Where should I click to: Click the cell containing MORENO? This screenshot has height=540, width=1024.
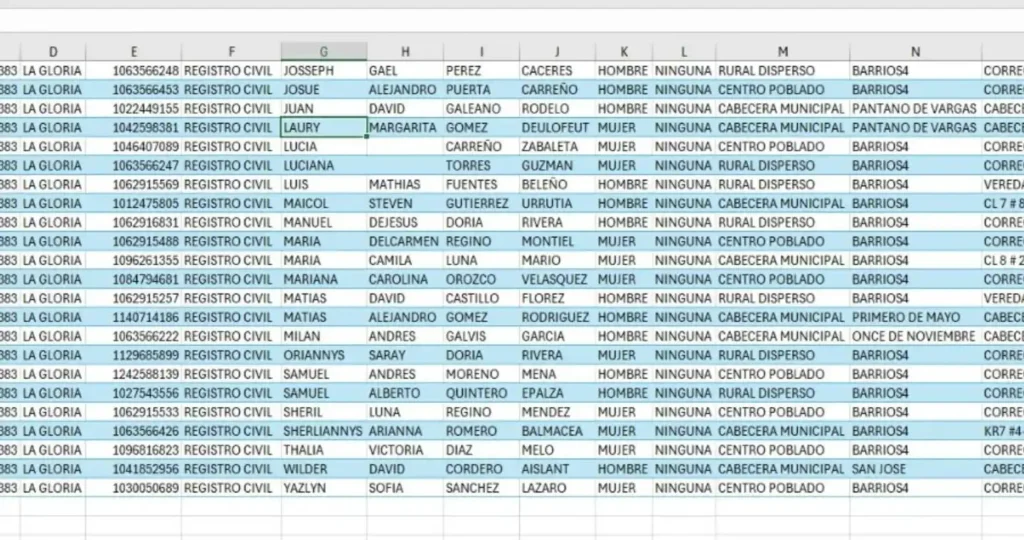click(x=481, y=373)
